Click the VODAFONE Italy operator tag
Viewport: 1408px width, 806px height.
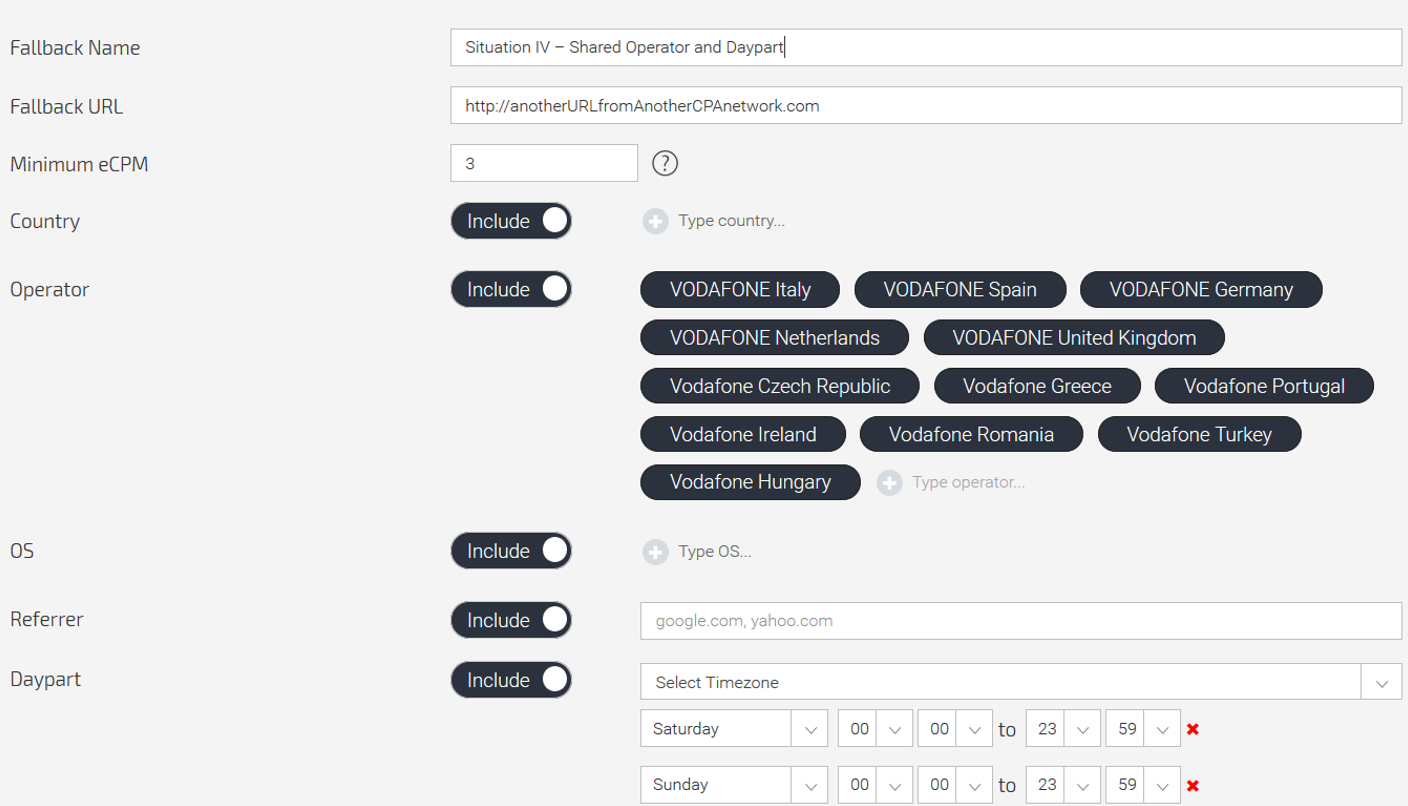point(740,290)
